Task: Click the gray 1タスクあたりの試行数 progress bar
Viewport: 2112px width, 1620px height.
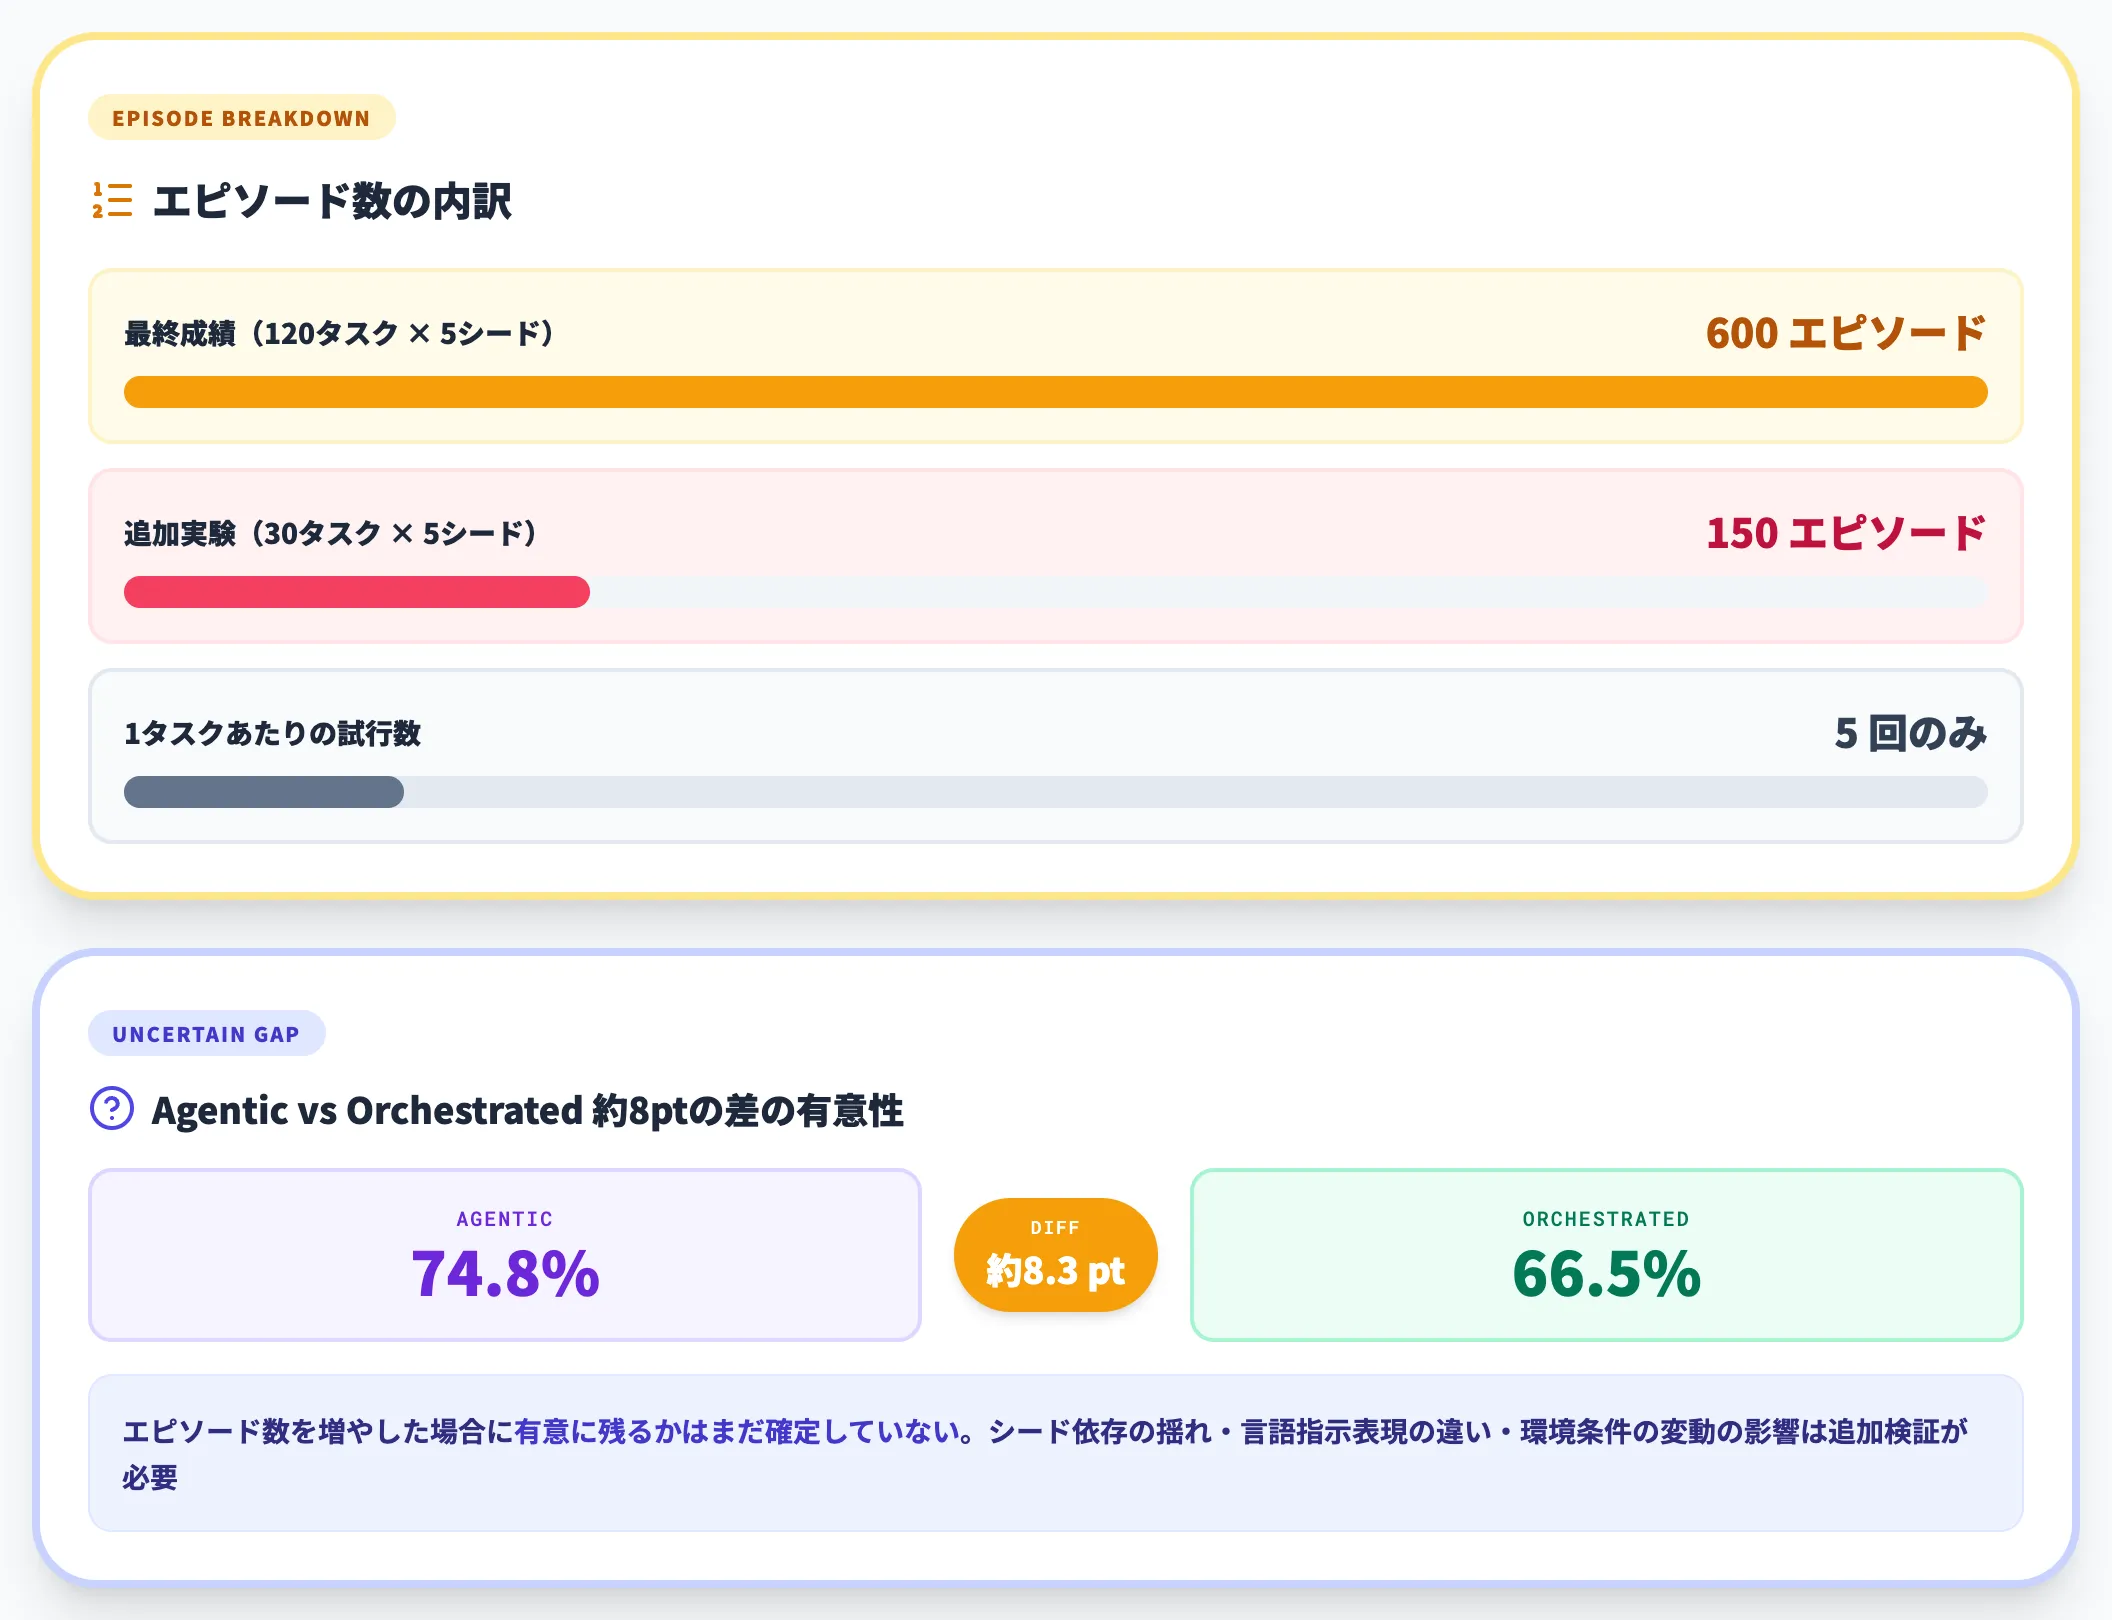Action: (264, 792)
